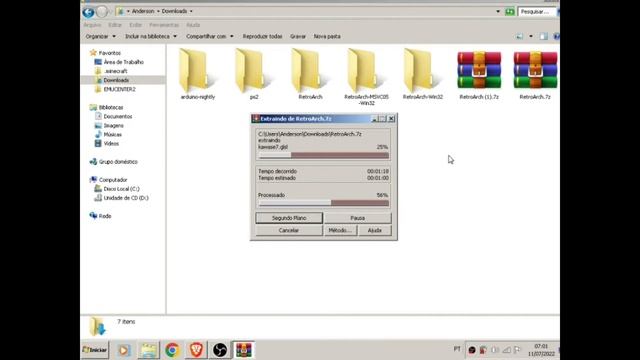Click the Método... button

[x=340, y=230]
